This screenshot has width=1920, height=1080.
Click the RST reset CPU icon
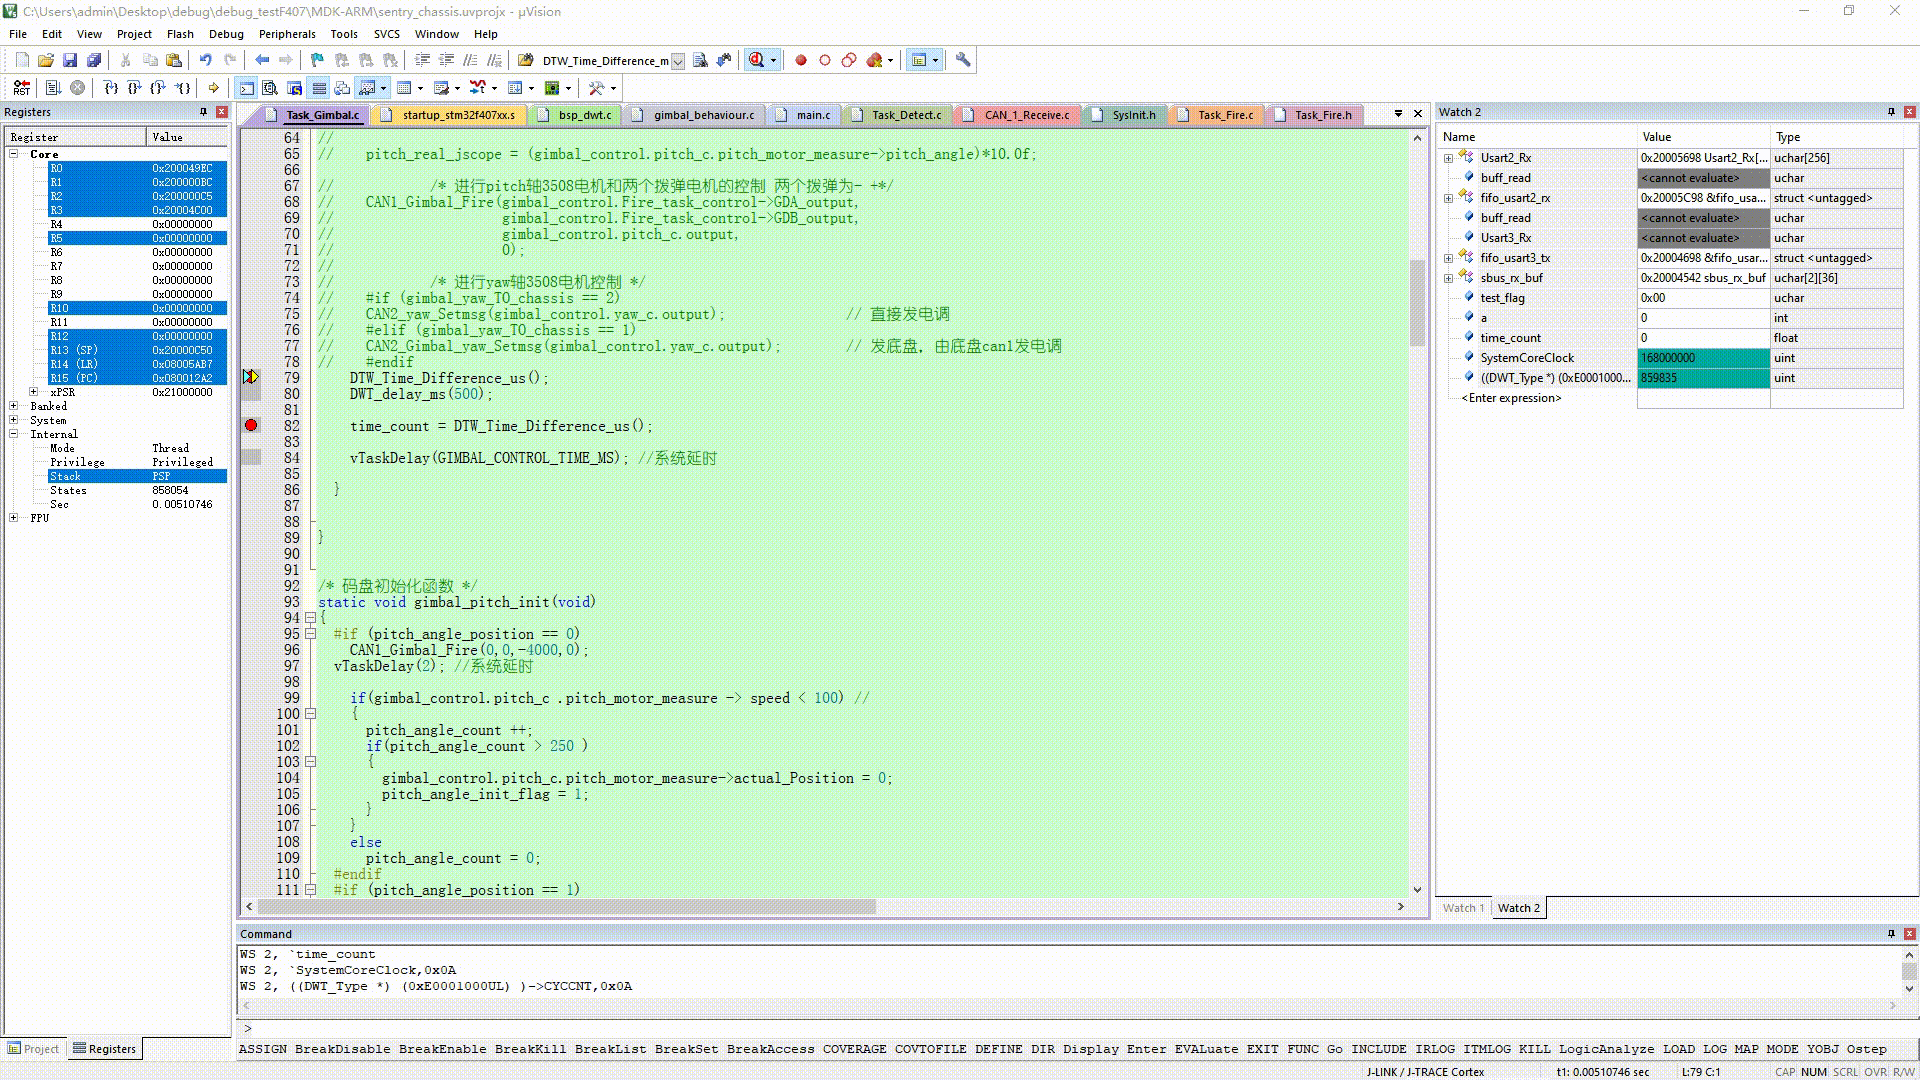22,88
